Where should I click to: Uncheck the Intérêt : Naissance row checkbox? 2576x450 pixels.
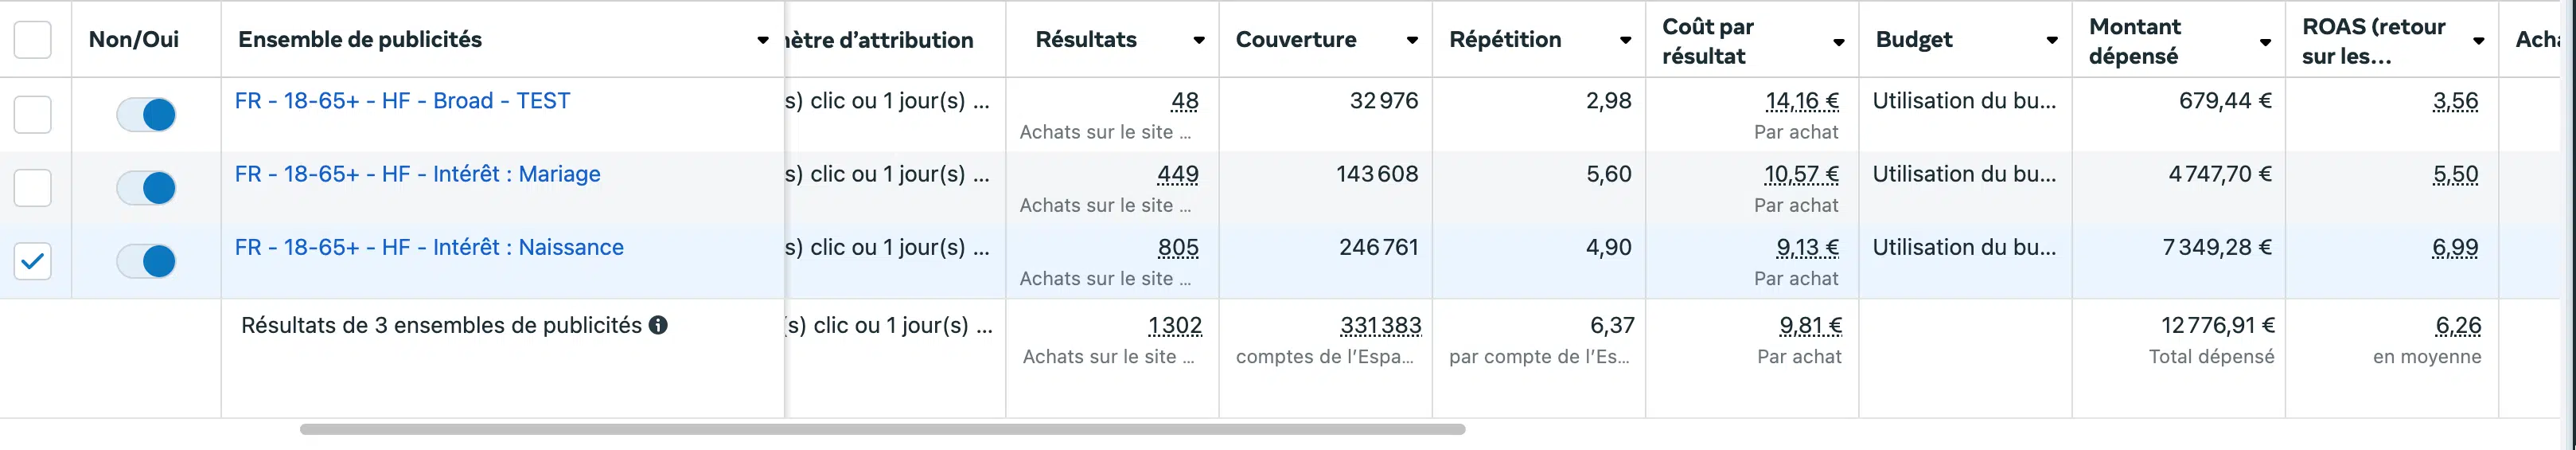point(32,261)
